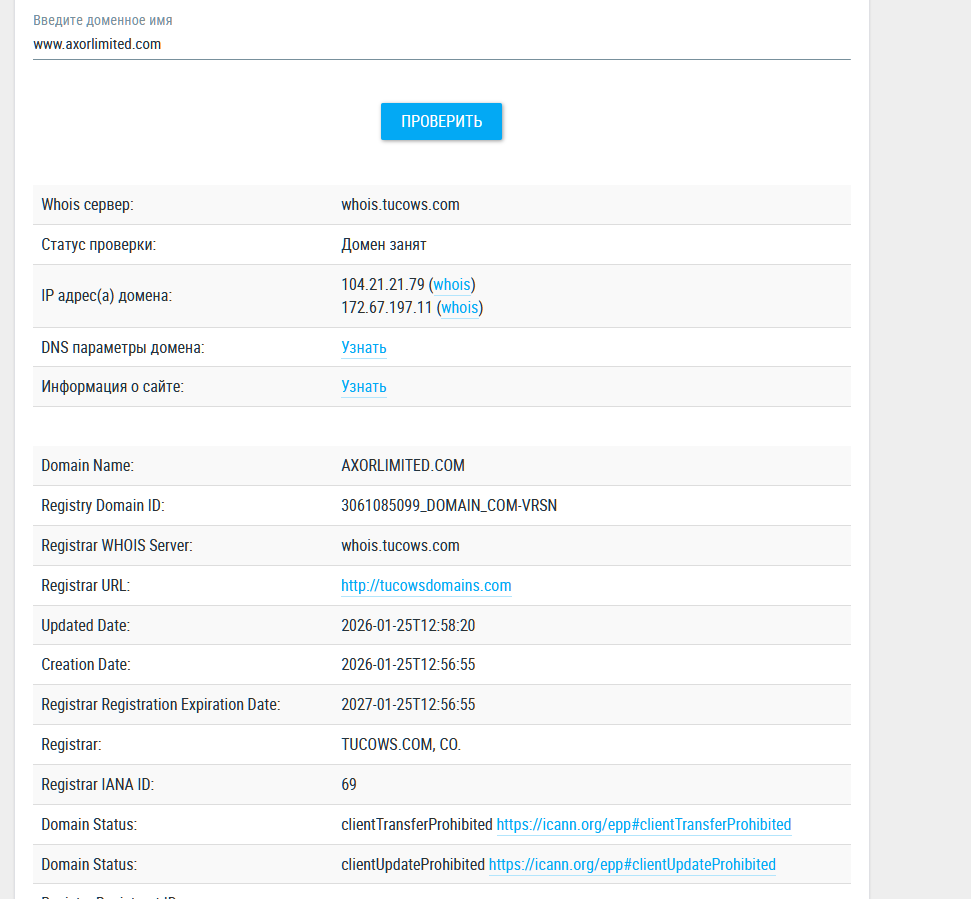971x899 pixels.
Task: Open the tucowsdomains.com registrar URL
Action: [426, 586]
